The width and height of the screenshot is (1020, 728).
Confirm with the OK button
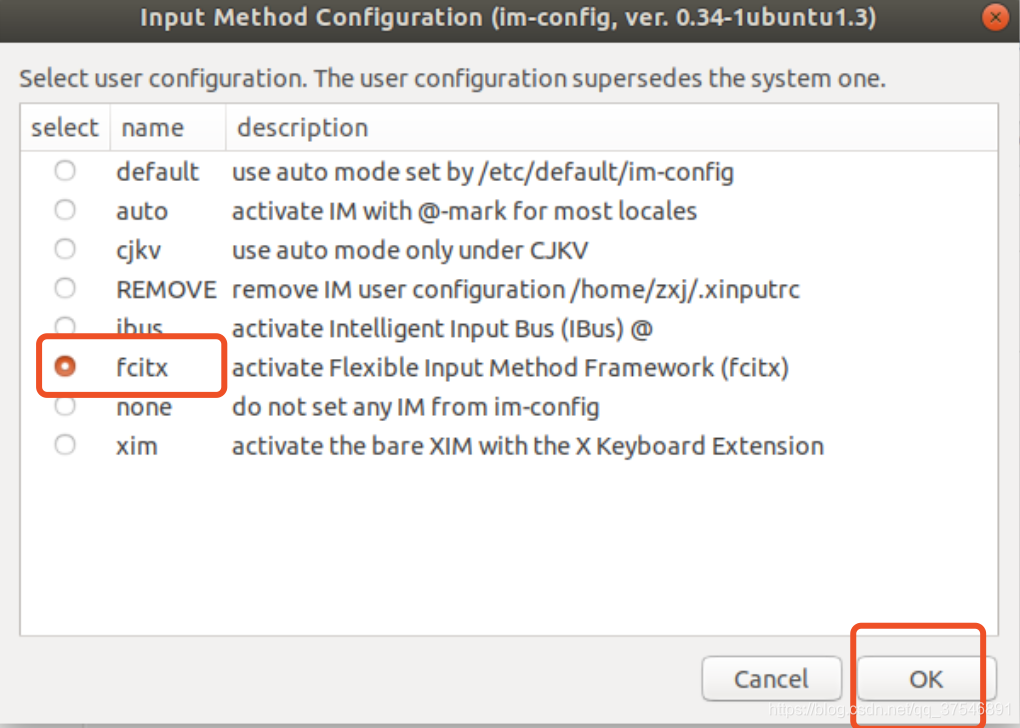click(x=926, y=679)
